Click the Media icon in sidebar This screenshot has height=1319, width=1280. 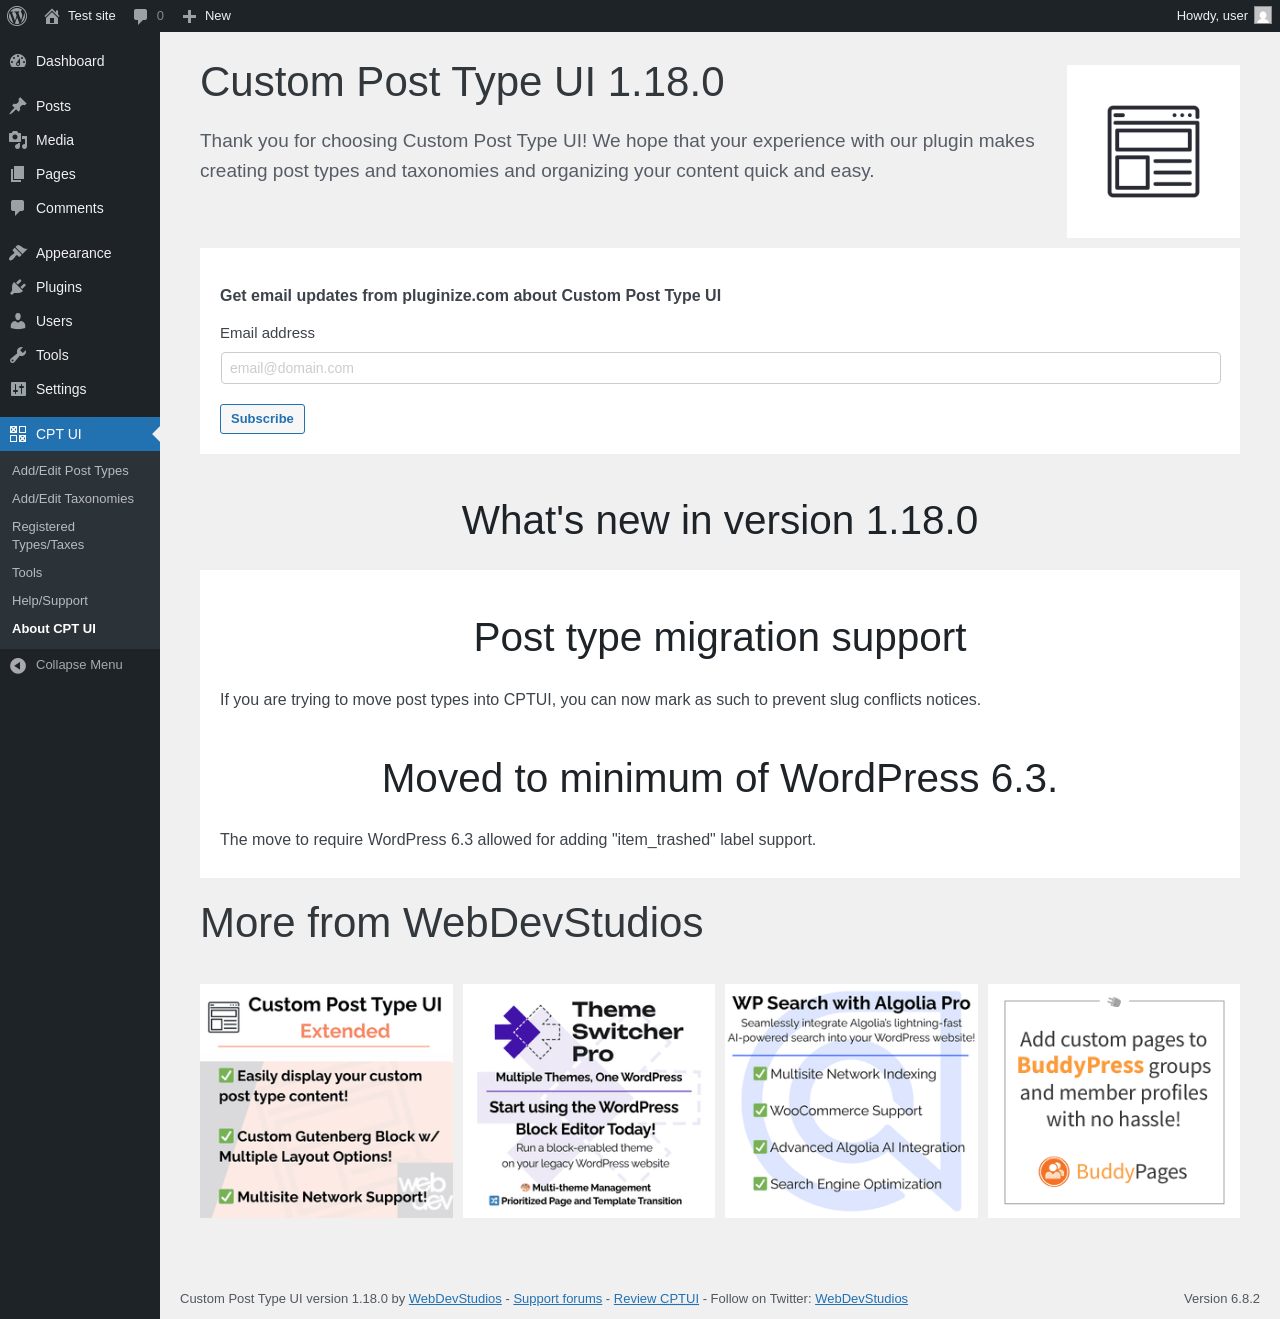pyautogui.click(x=18, y=140)
